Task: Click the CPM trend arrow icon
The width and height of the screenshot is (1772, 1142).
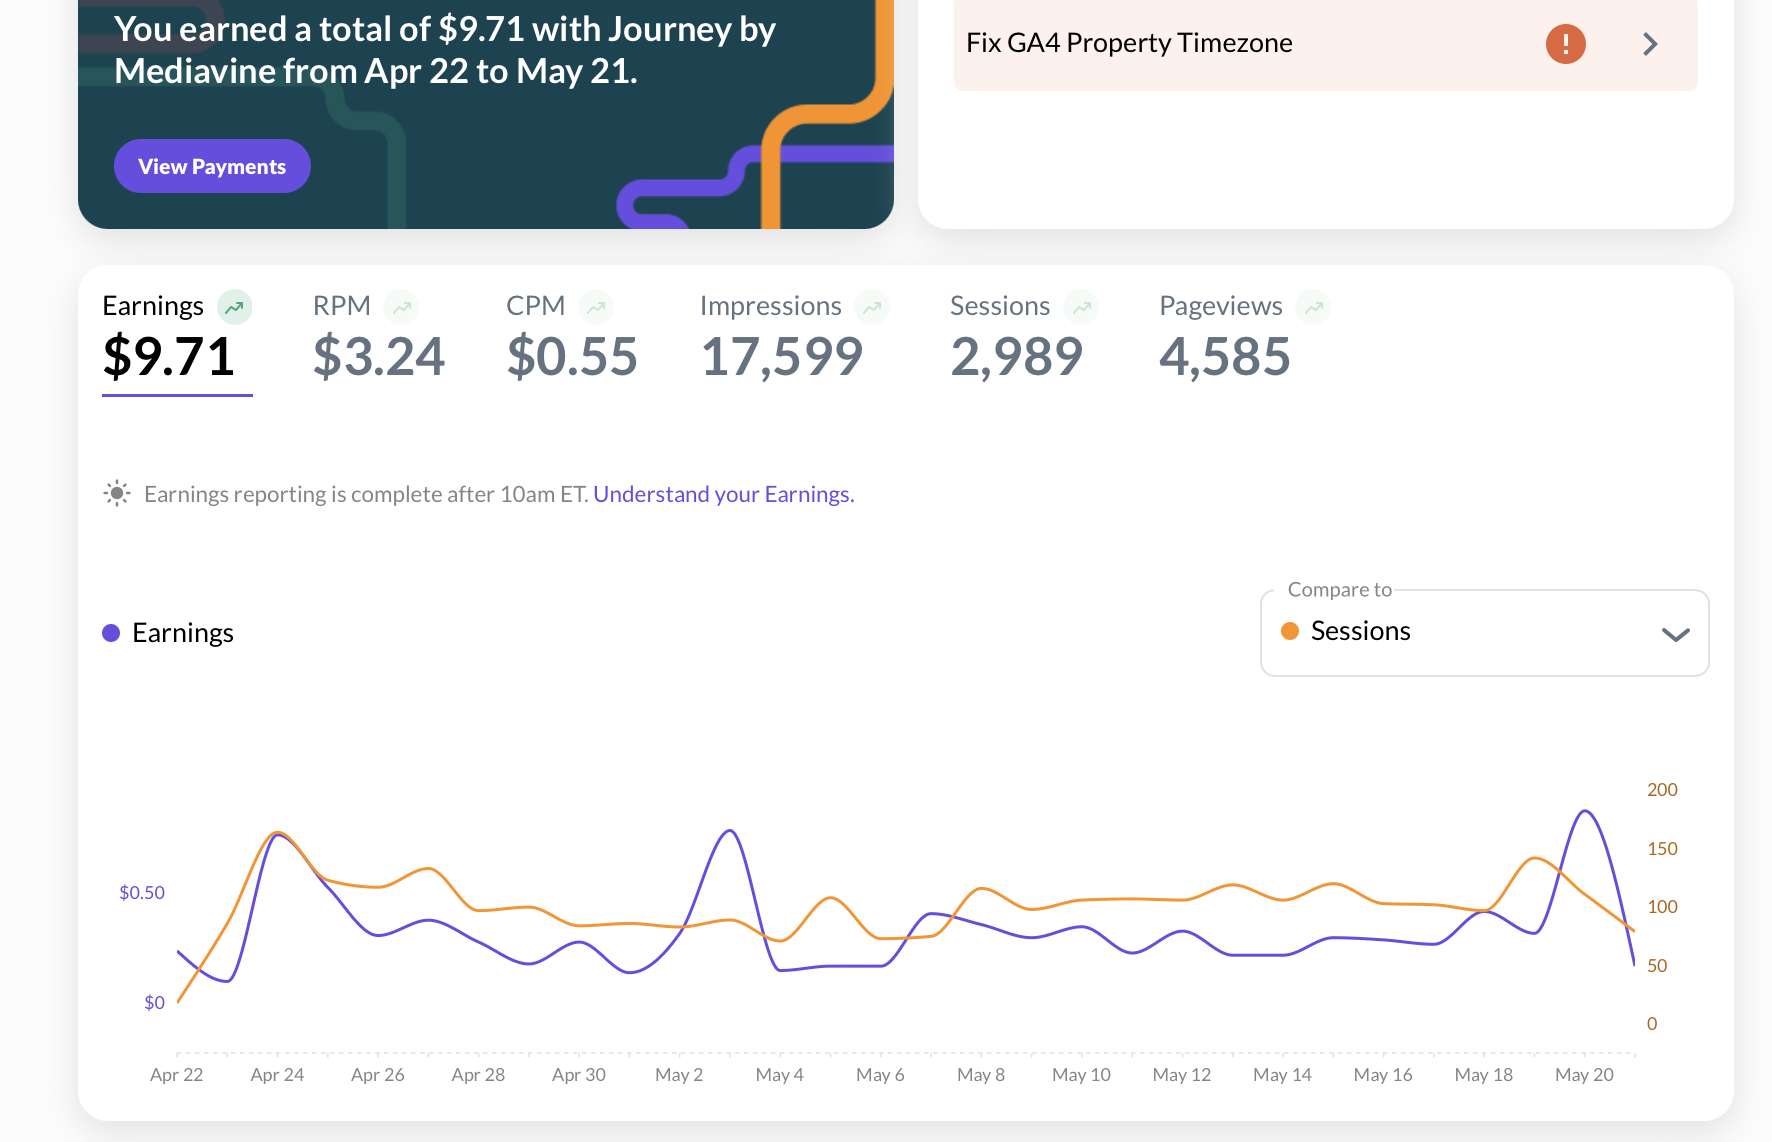Action: [x=596, y=307]
